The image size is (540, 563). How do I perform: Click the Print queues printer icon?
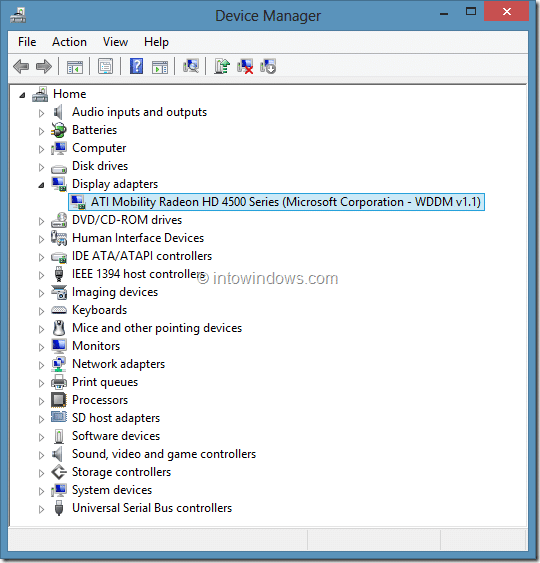(x=59, y=382)
